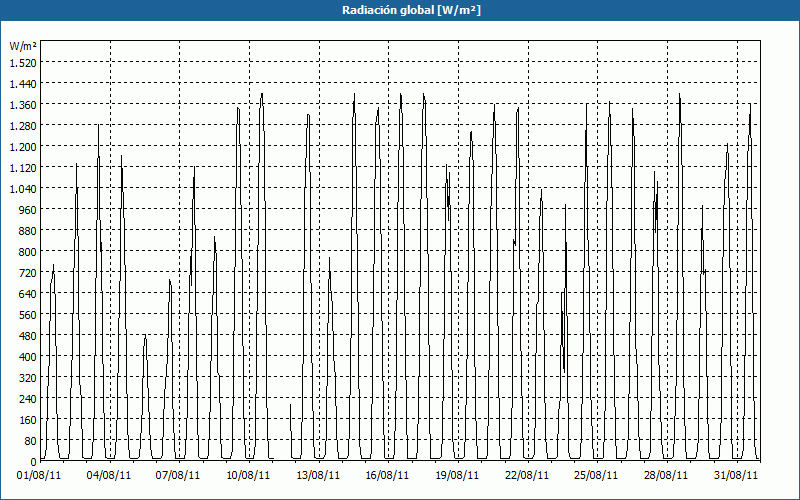The height and width of the screenshot is (500, 800).
Task: Click the 28/08/11 date label
Action: pyautogui.click(x=666, y=476)
